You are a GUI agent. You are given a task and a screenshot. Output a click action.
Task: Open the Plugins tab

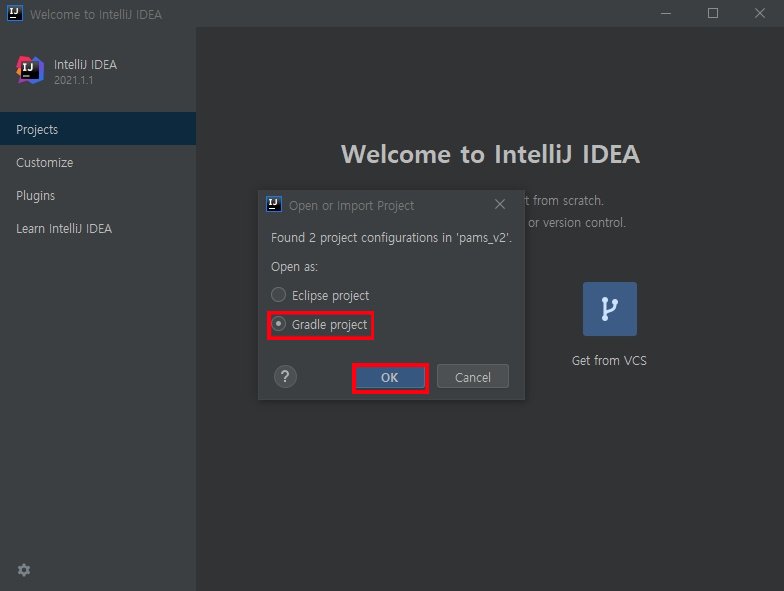point(98,196)
